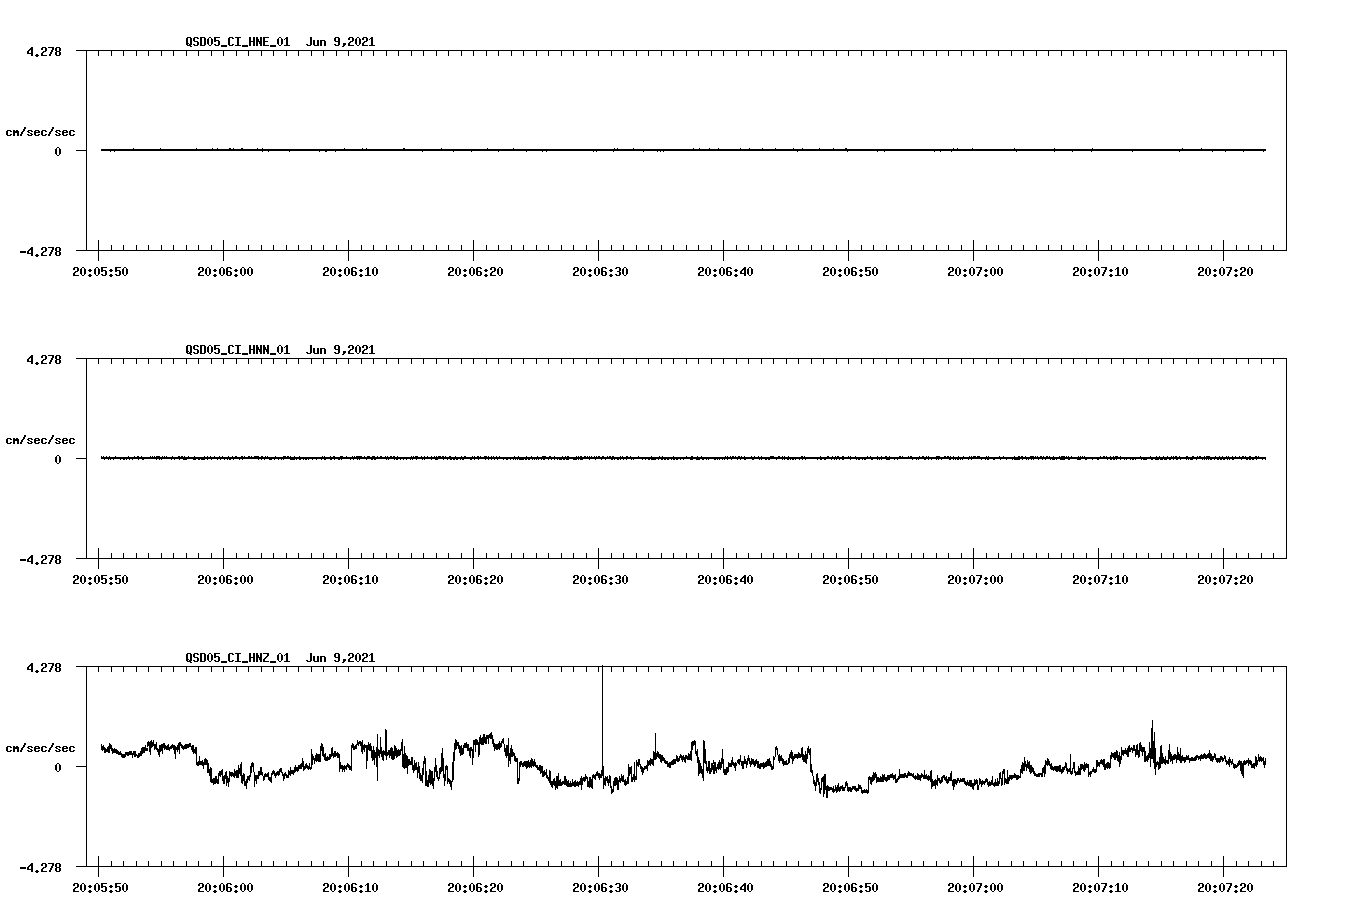Image resolution: width=1358 pixels, height=924 pixels.
Task: Click the 20:05:50 time label under HNZ chart
Action: [100, 887]
